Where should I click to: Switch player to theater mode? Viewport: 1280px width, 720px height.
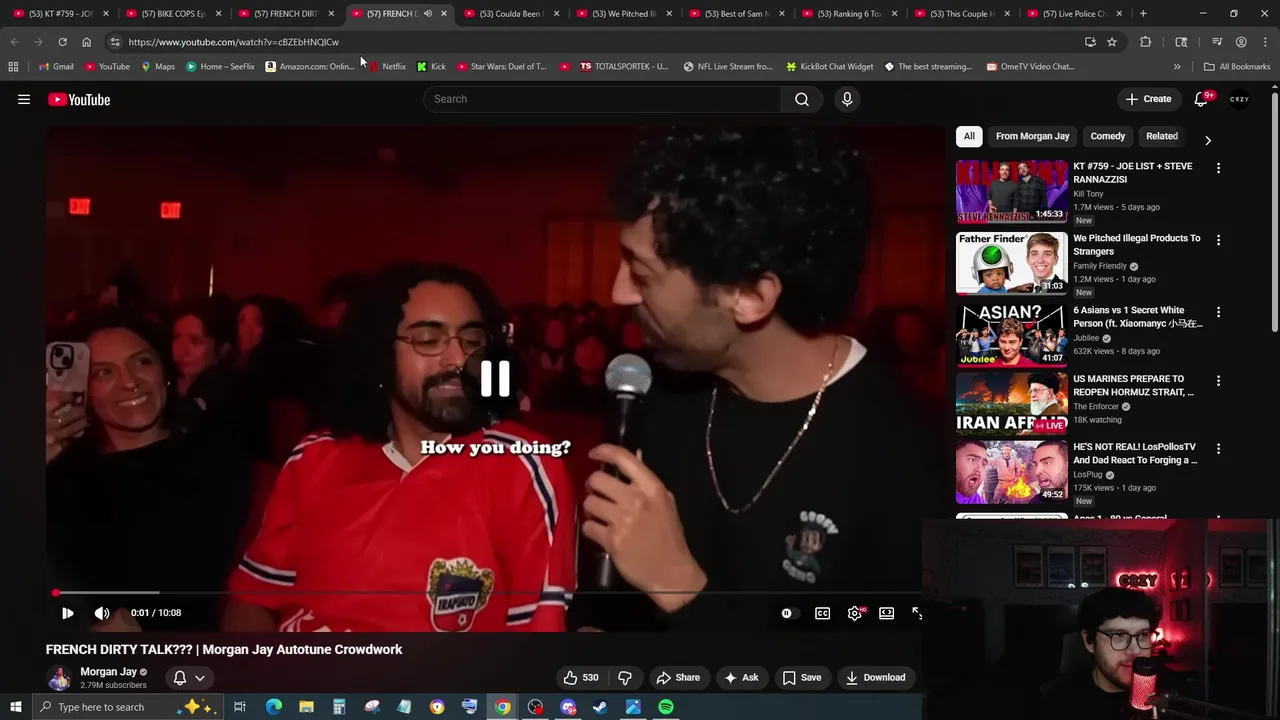point(887,613)
